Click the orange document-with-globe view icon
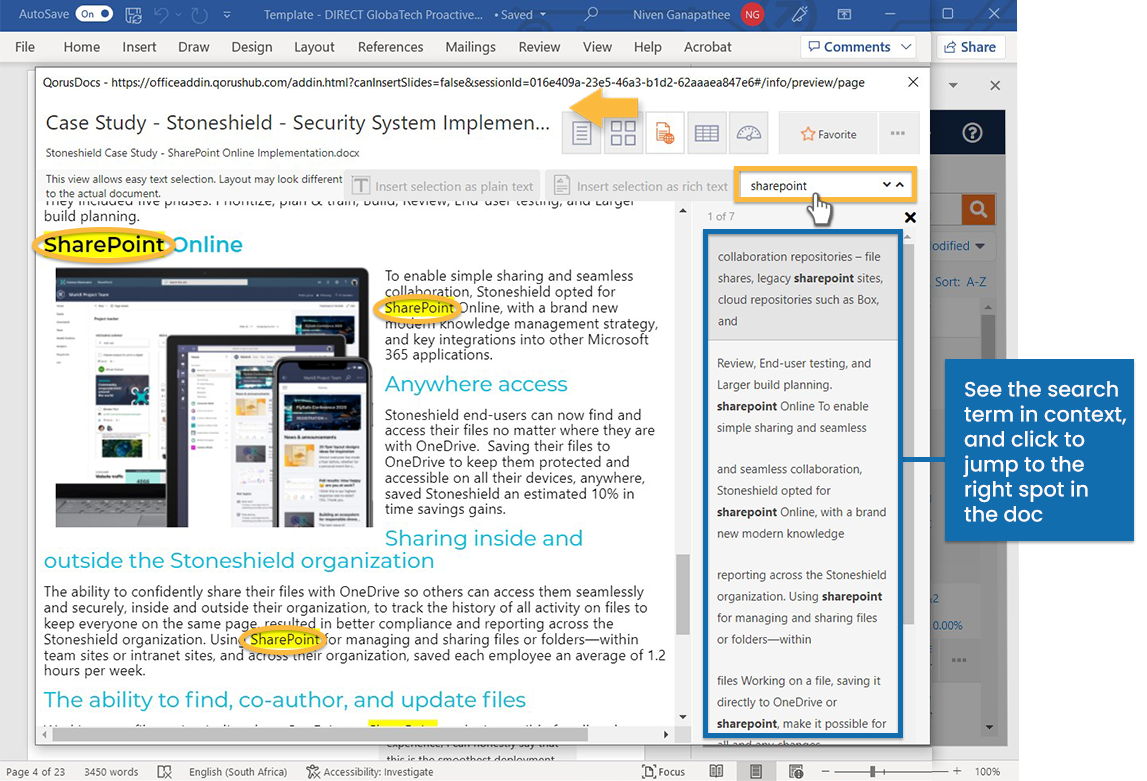1147x781 pixels. pyautogui.click(x=664, y=132)
